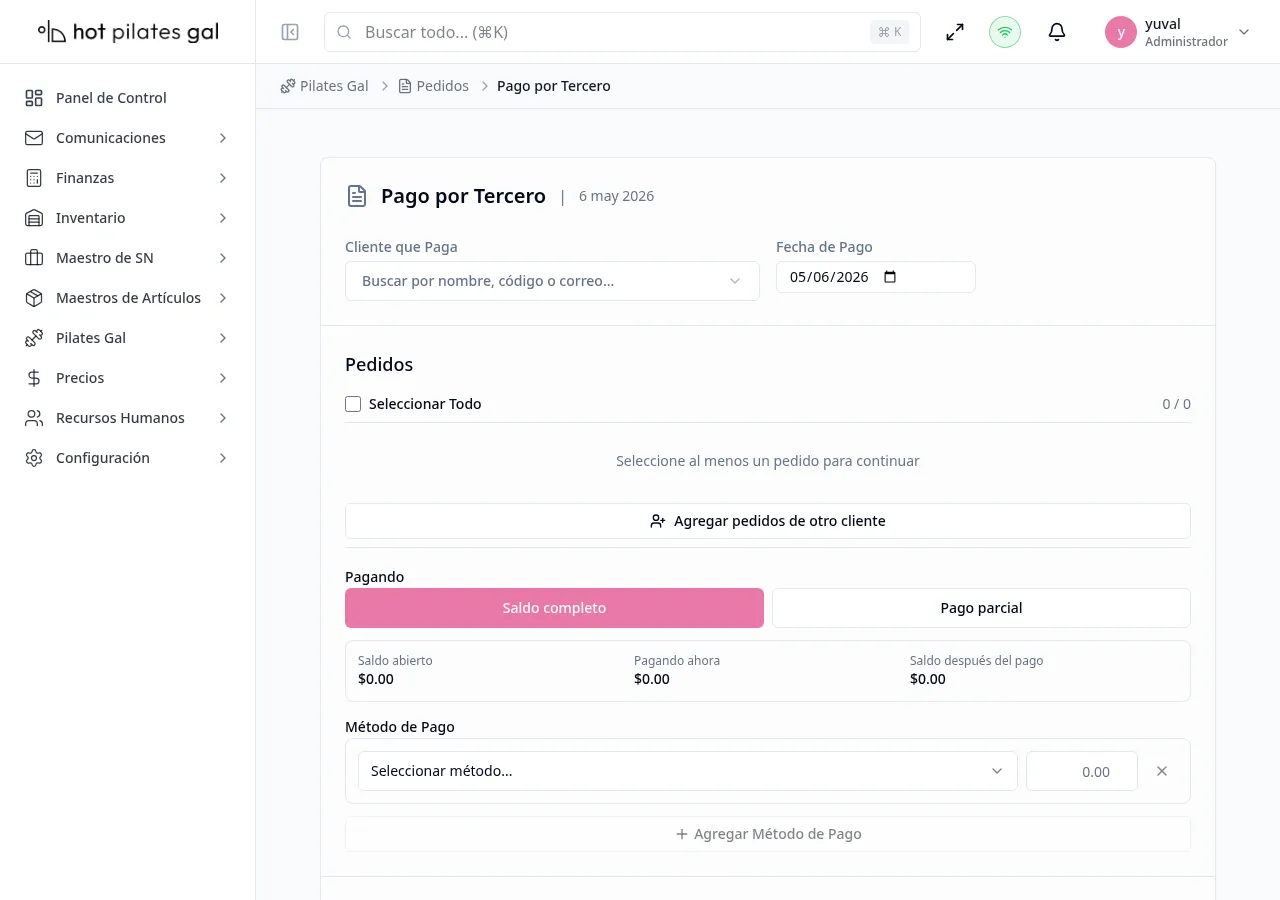The width and height of the screenshot is (1280, 900).
Task: Click the 'Pagando ahora' $0.00 amount
Action: tap(652, 679)
